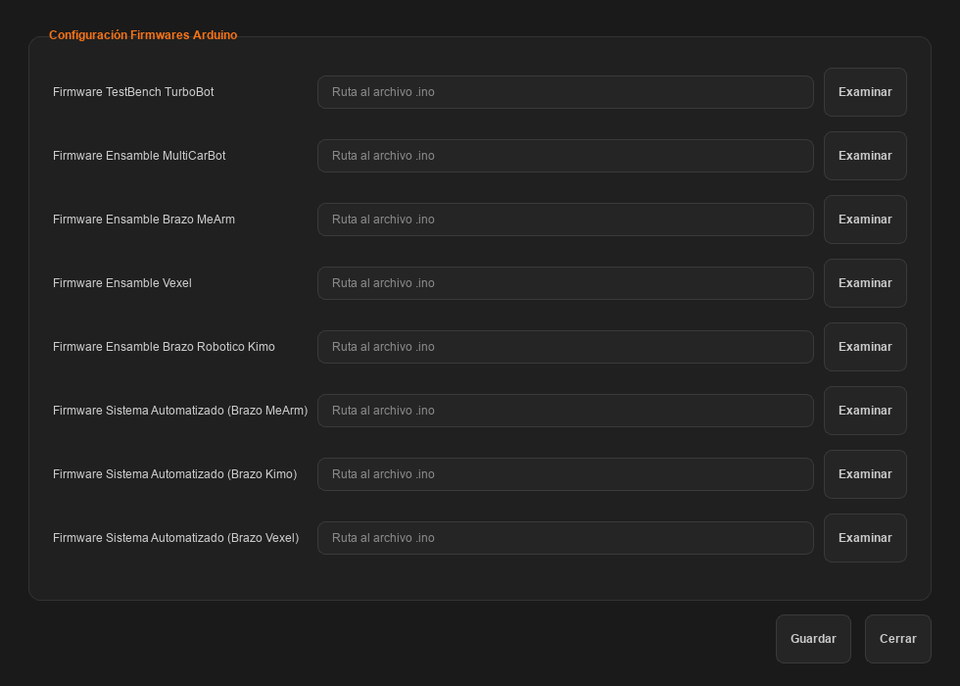Focus Sistema Automatizado (Brazo MeArm) path field
Screen dimensions: 960x686
tap(565, 410)
